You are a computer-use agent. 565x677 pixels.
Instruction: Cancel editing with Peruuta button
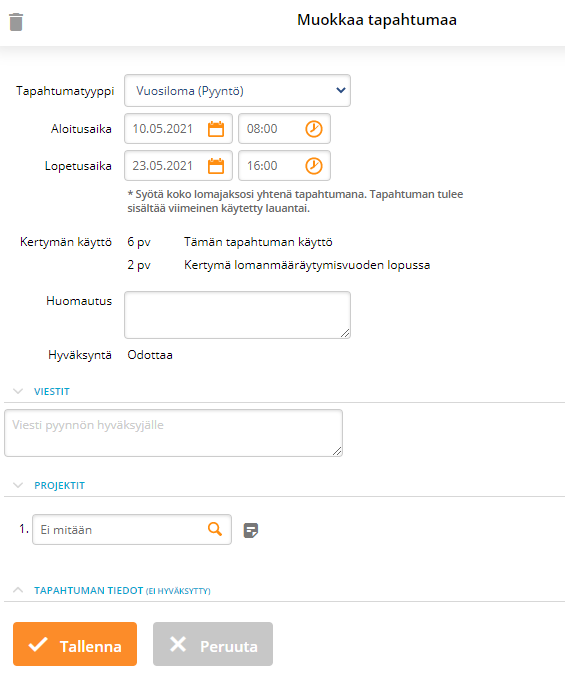point(213,644)
